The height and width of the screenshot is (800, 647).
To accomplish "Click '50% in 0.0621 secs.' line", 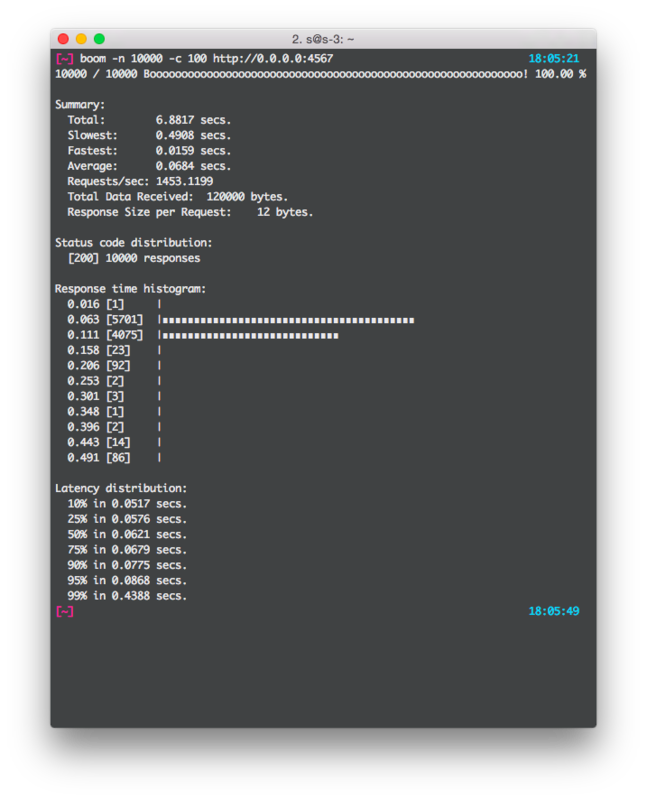I will pos(127,534).
